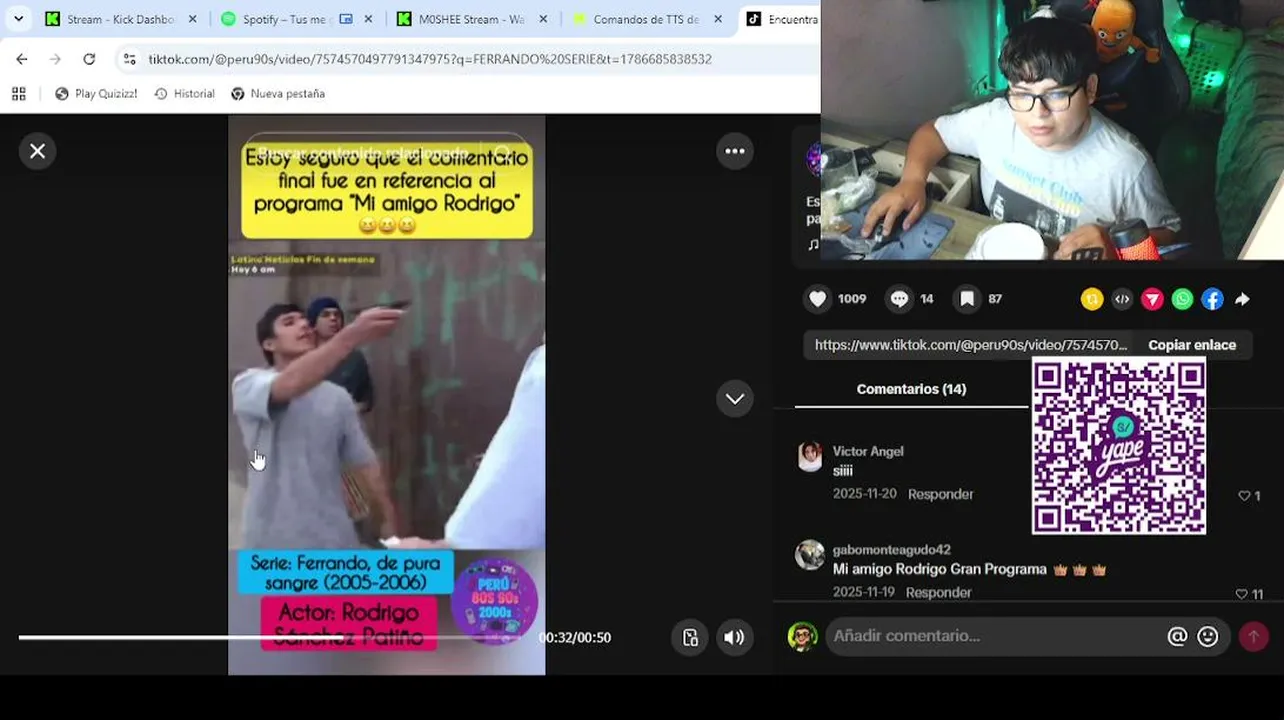Screen dimensions: 1284x720
Task: Click the tiktok.com URL address bar
Action: point(430,59)
